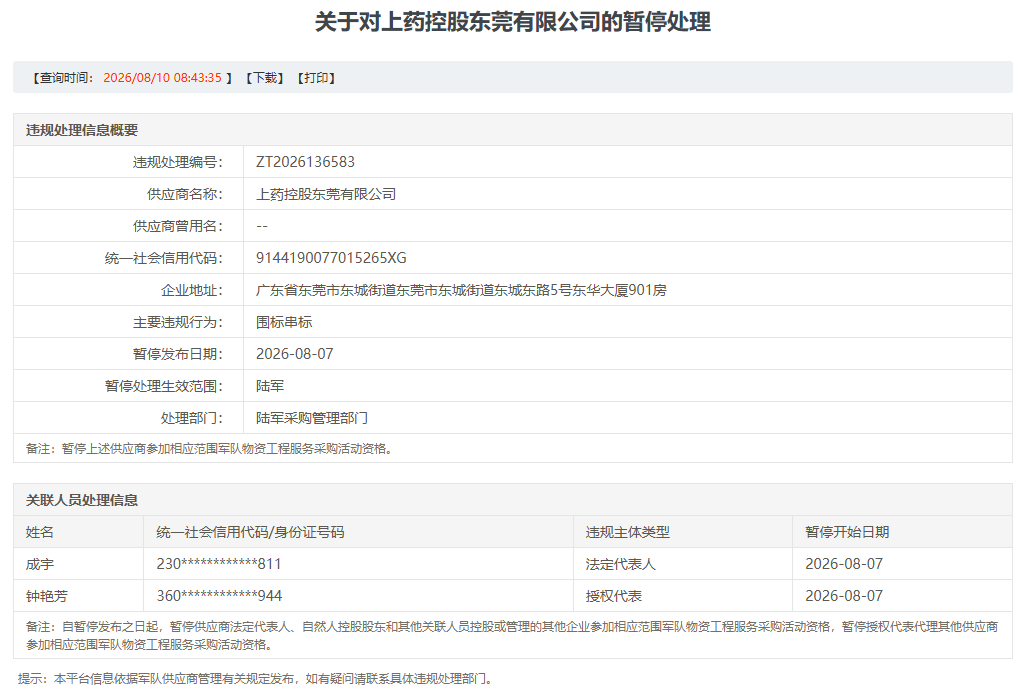
Task: Select ID number 360************944
Action: (219, 596)
